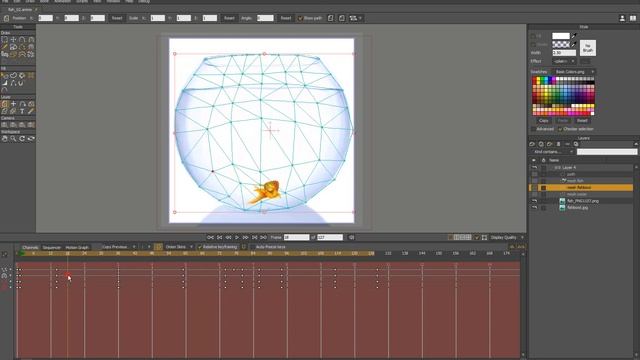Select the Select Shape fill tool
The image size is (640, 360).
click(4, 76)
